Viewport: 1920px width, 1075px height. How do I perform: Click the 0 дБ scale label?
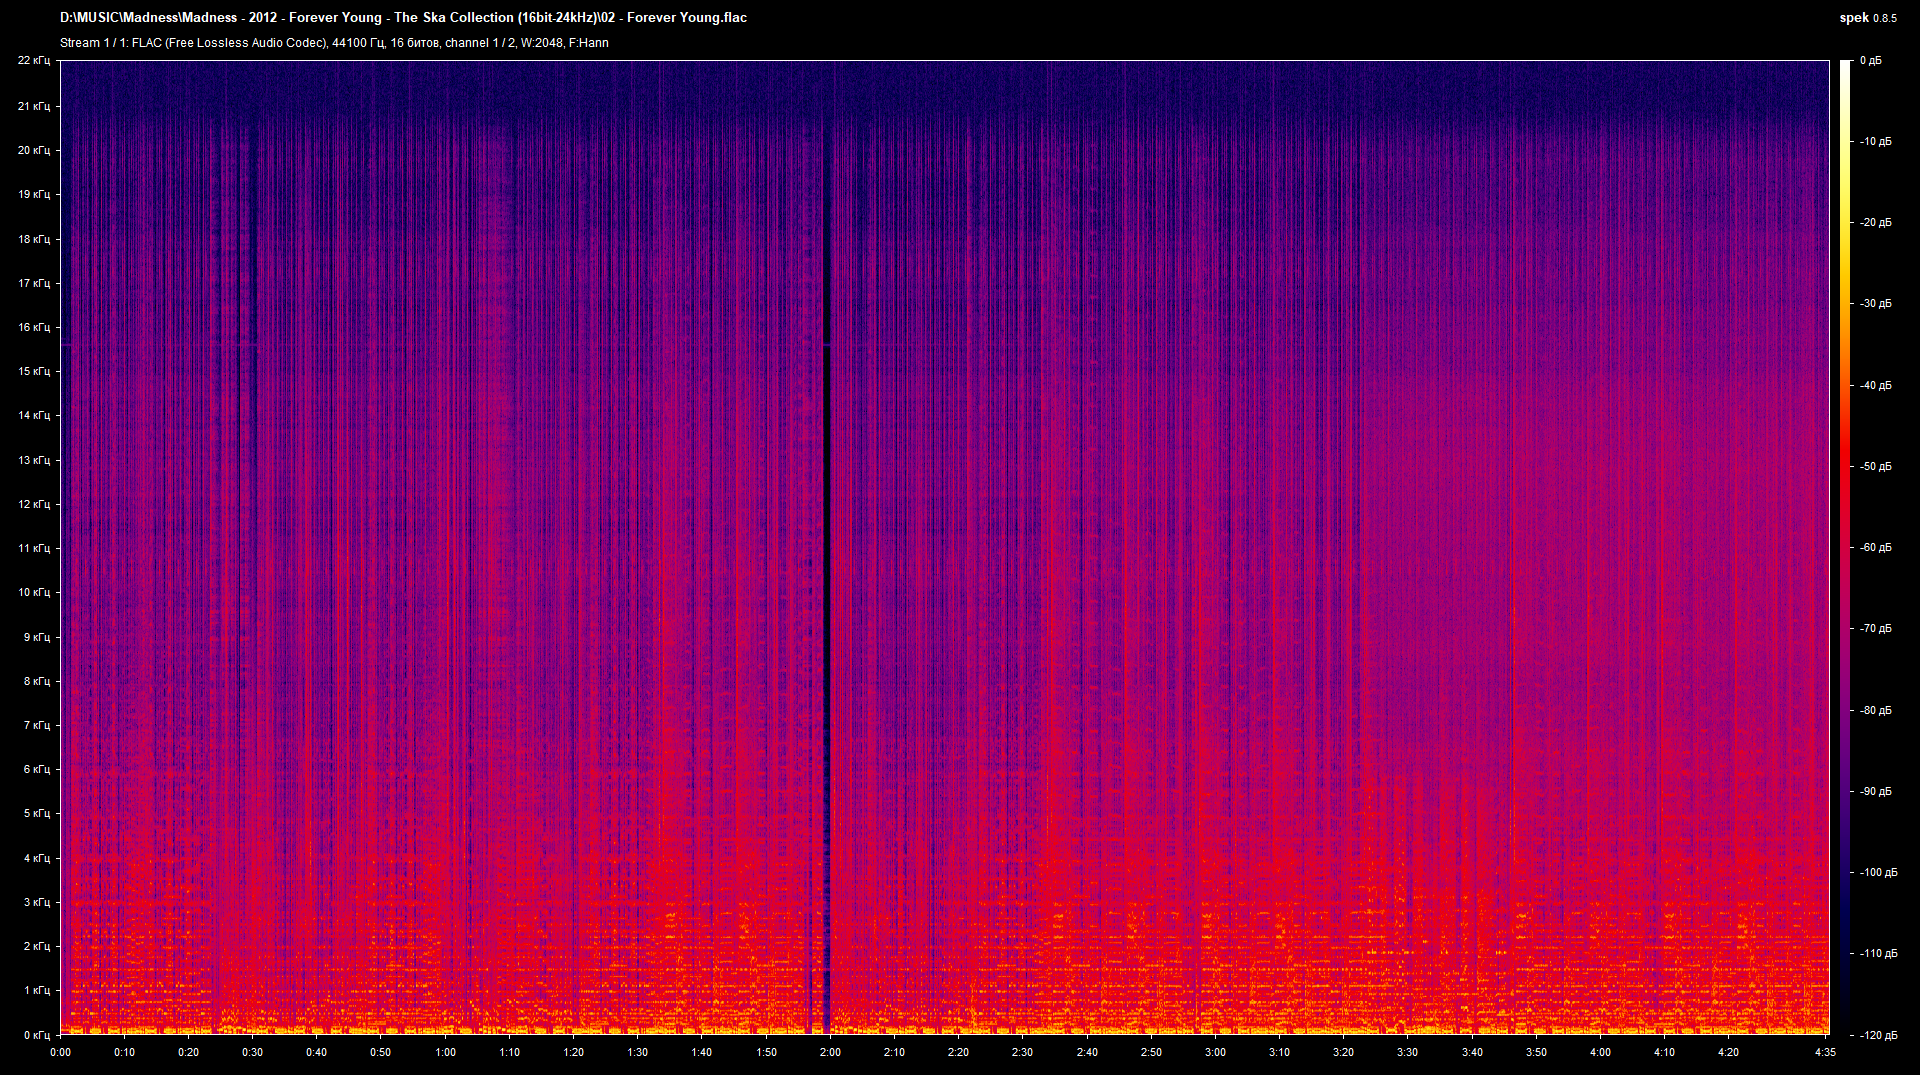pos(1870,61)
